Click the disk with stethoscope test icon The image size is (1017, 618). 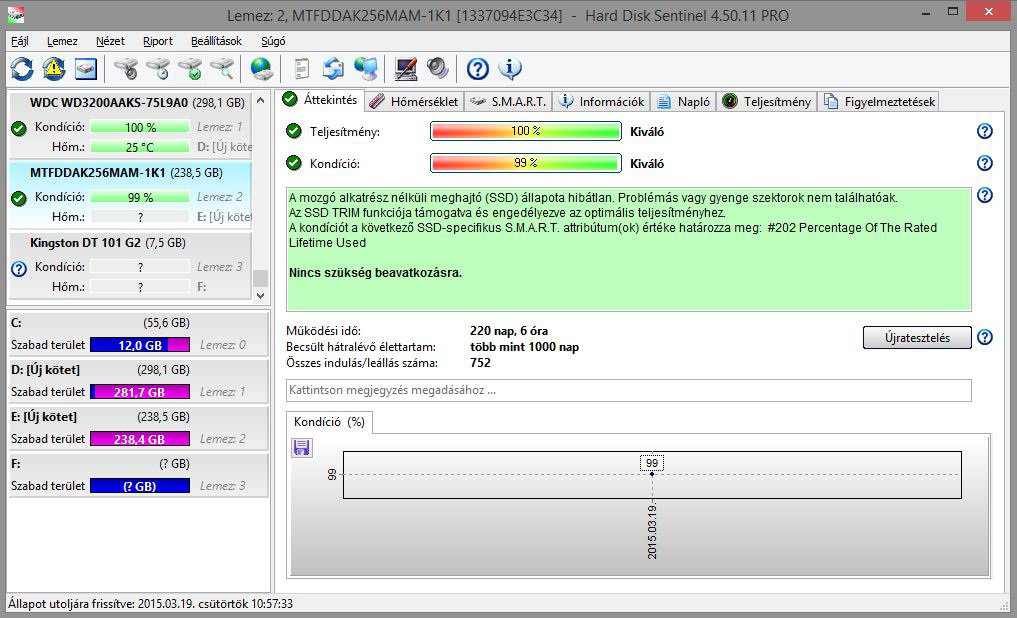pyautogui.click(x=126, y=69)
